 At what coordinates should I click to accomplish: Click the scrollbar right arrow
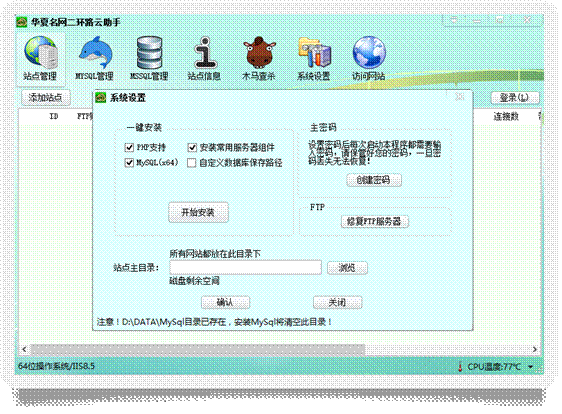click(534, 349)
